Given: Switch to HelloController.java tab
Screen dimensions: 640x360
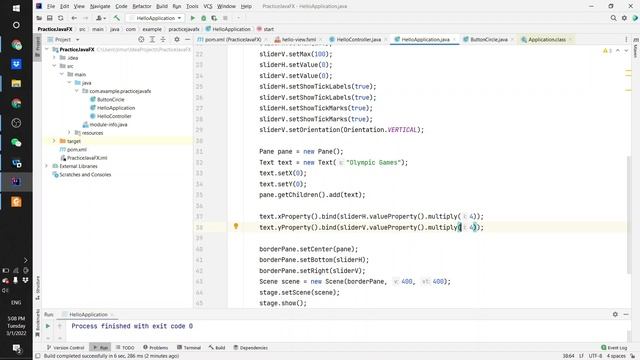Looking at the screenshot, I should point(358,40).
